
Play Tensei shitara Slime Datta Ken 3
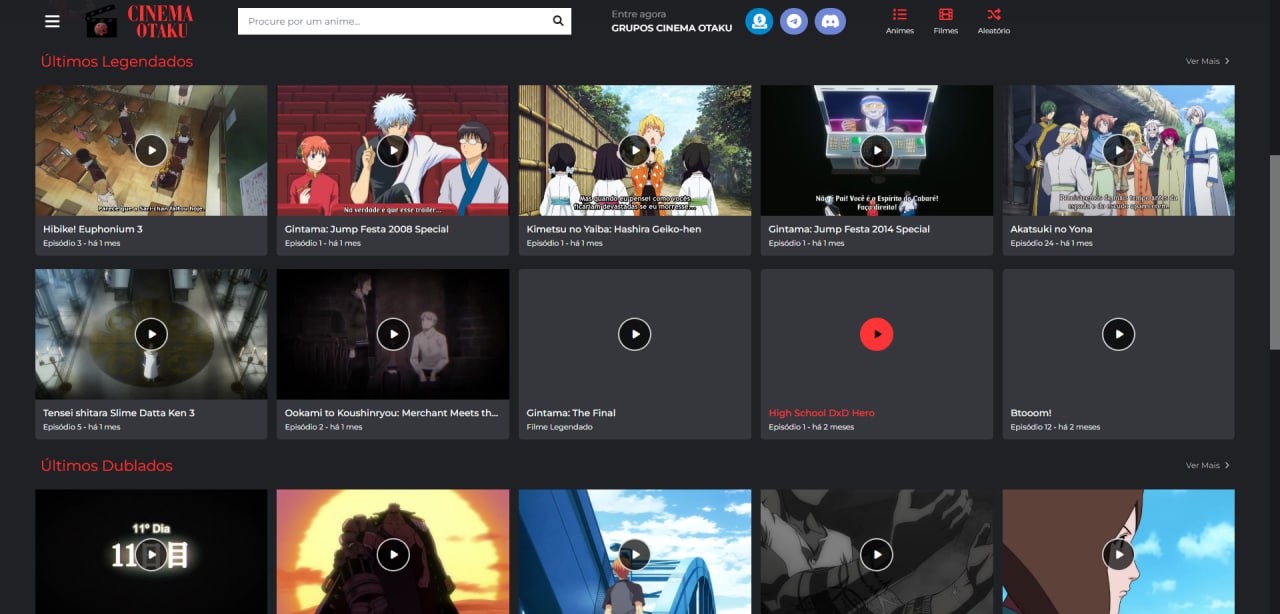151,334
